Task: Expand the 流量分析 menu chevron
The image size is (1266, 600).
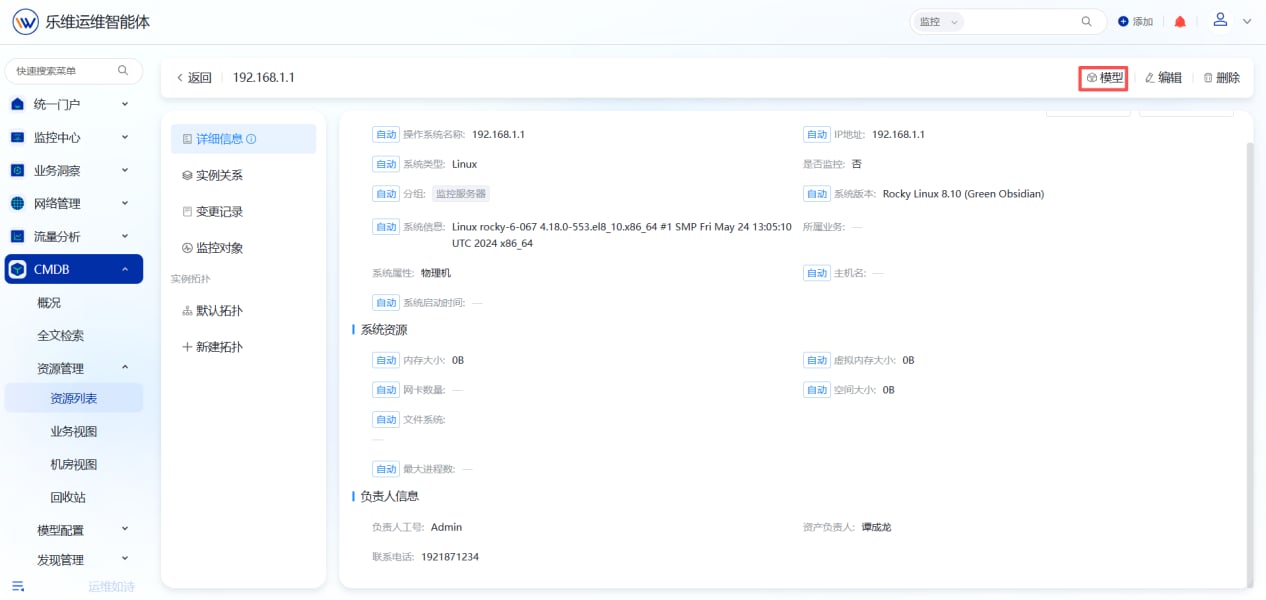Action: 125,236
